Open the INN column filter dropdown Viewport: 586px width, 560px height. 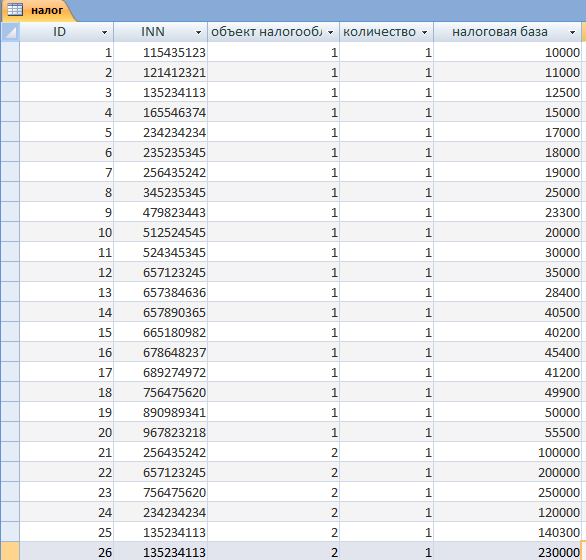(198, 33)
